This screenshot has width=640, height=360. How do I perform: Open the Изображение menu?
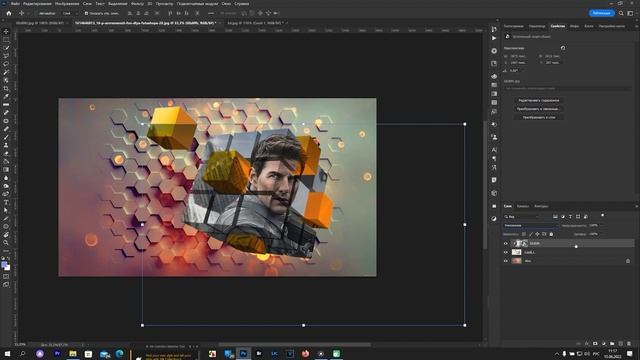tap(67, 4)
